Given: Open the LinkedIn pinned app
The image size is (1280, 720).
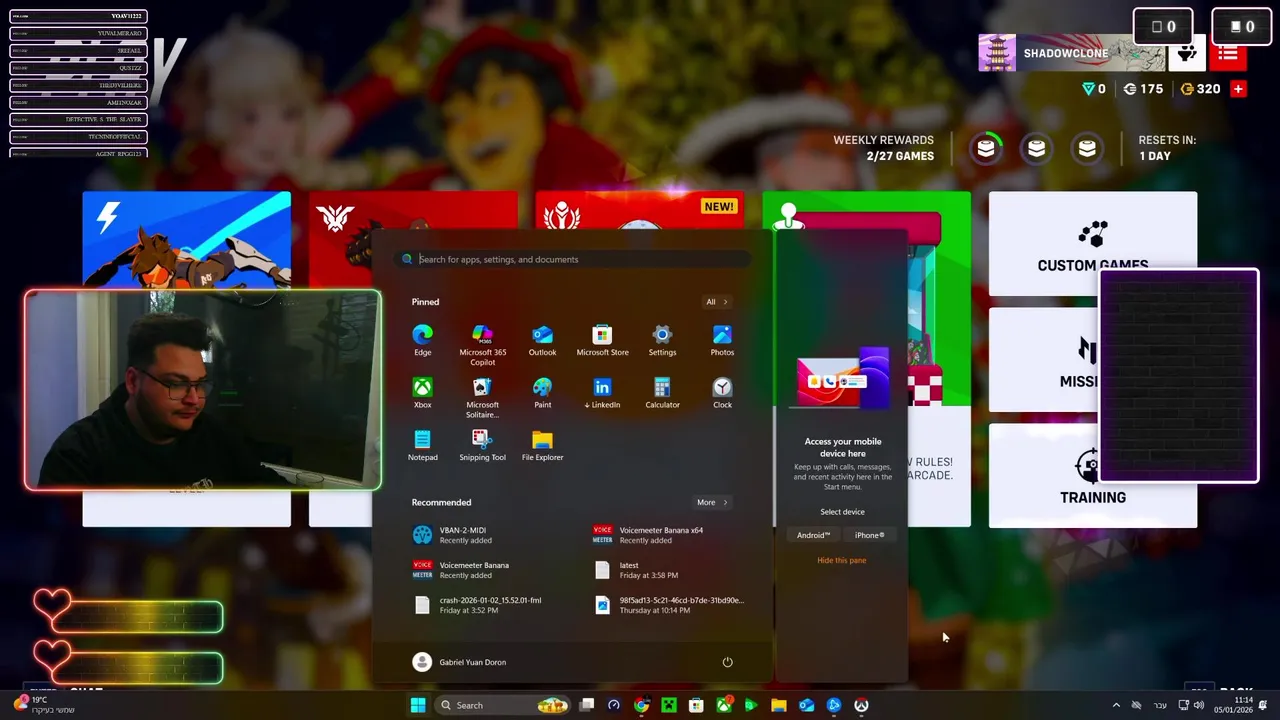Looking at the screenshot, I should tap(602, 393).
